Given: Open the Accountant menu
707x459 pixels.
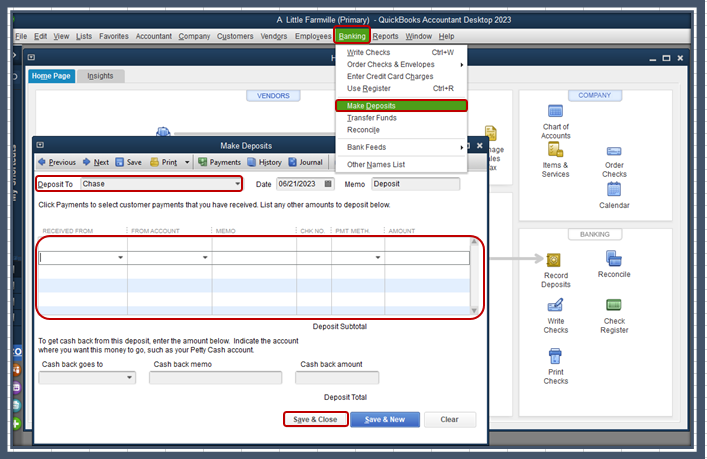Looking at the screenshot, I should 154,36.
